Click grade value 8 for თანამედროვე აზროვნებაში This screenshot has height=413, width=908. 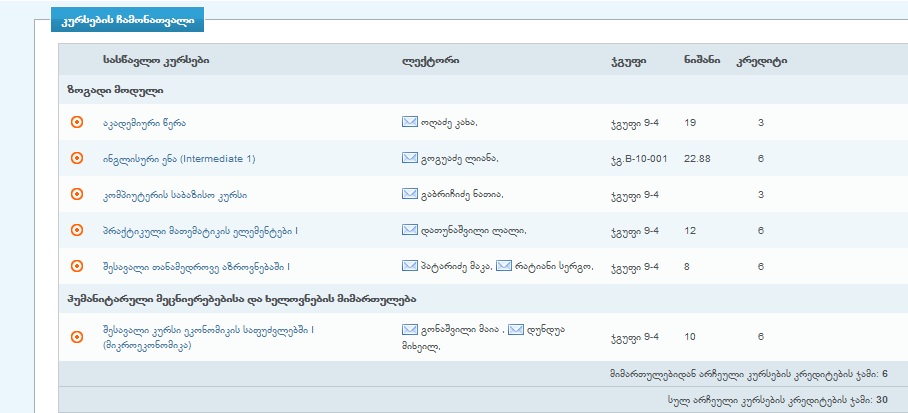click(x=687, y=266)
